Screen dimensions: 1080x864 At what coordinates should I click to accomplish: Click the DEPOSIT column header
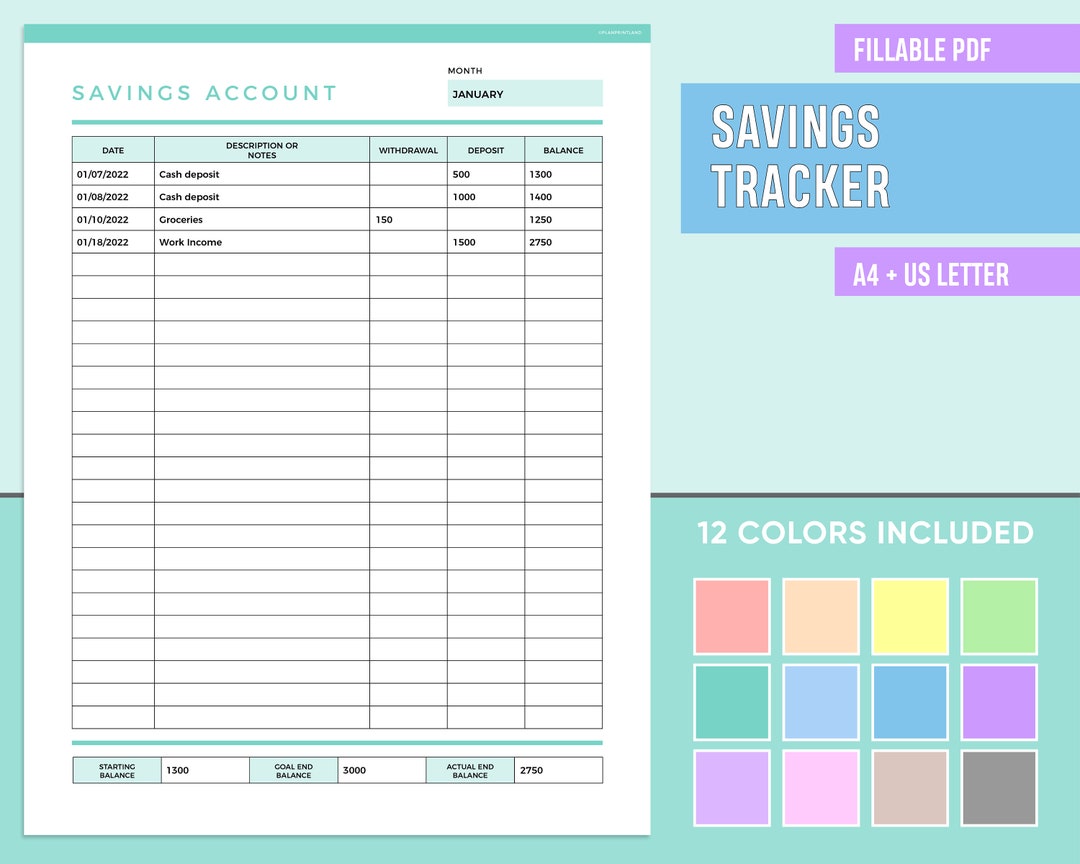(486, 149)
